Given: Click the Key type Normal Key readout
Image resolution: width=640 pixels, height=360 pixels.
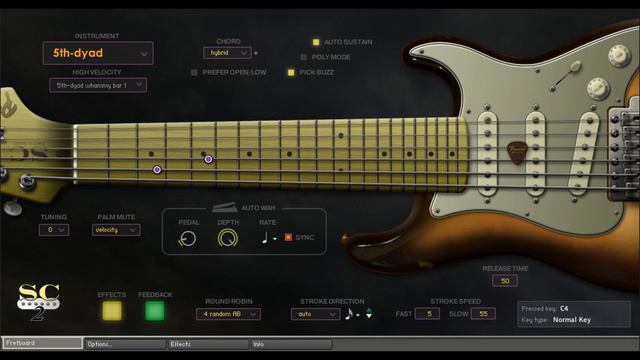Looking at the screenshot, I should point(556,320).
